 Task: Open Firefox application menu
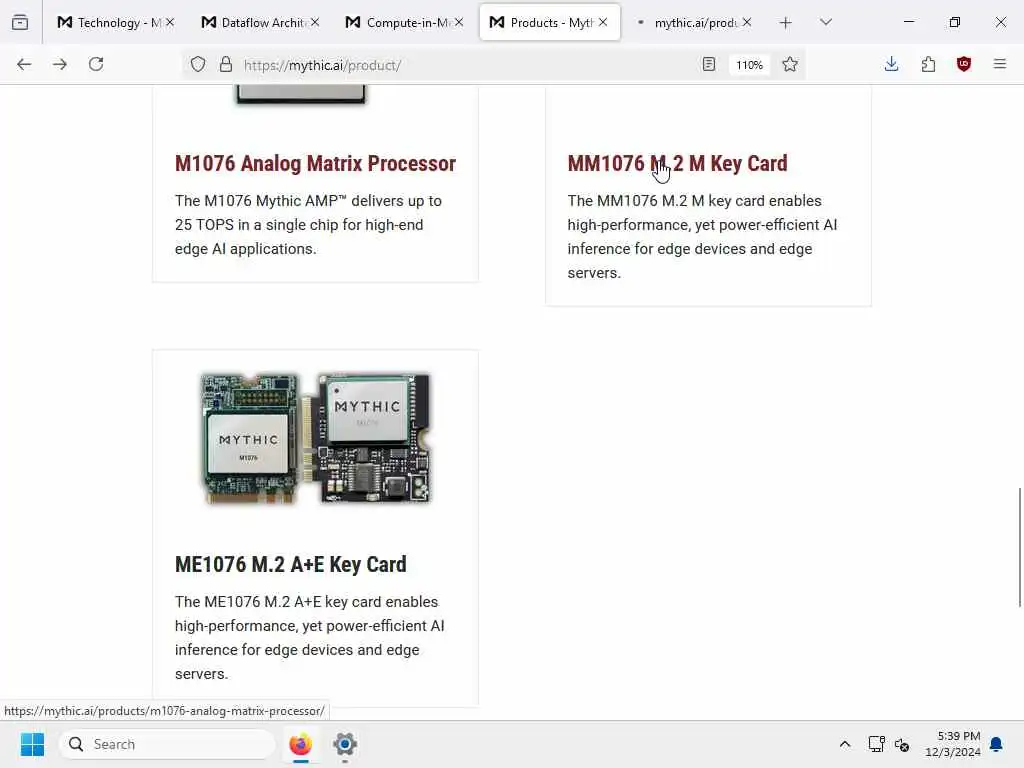pos(1000,64)
